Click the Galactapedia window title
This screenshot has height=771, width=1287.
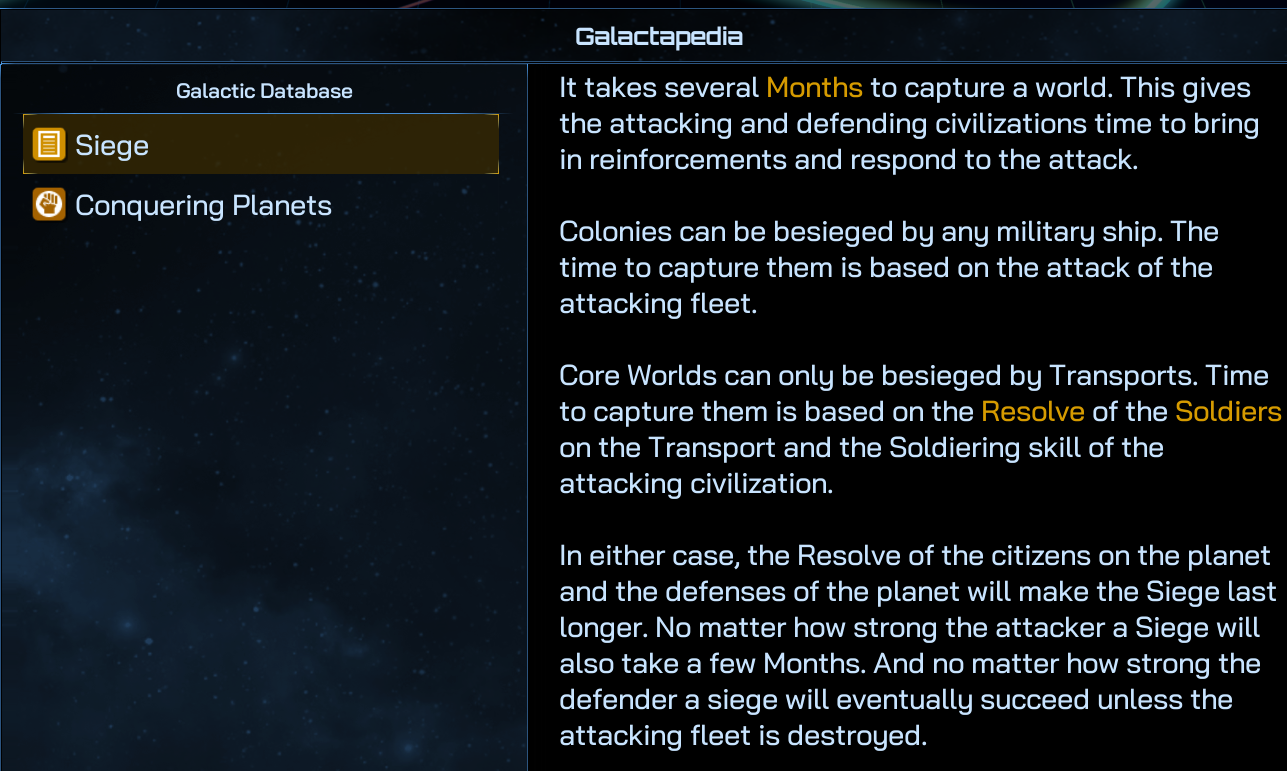658,37
